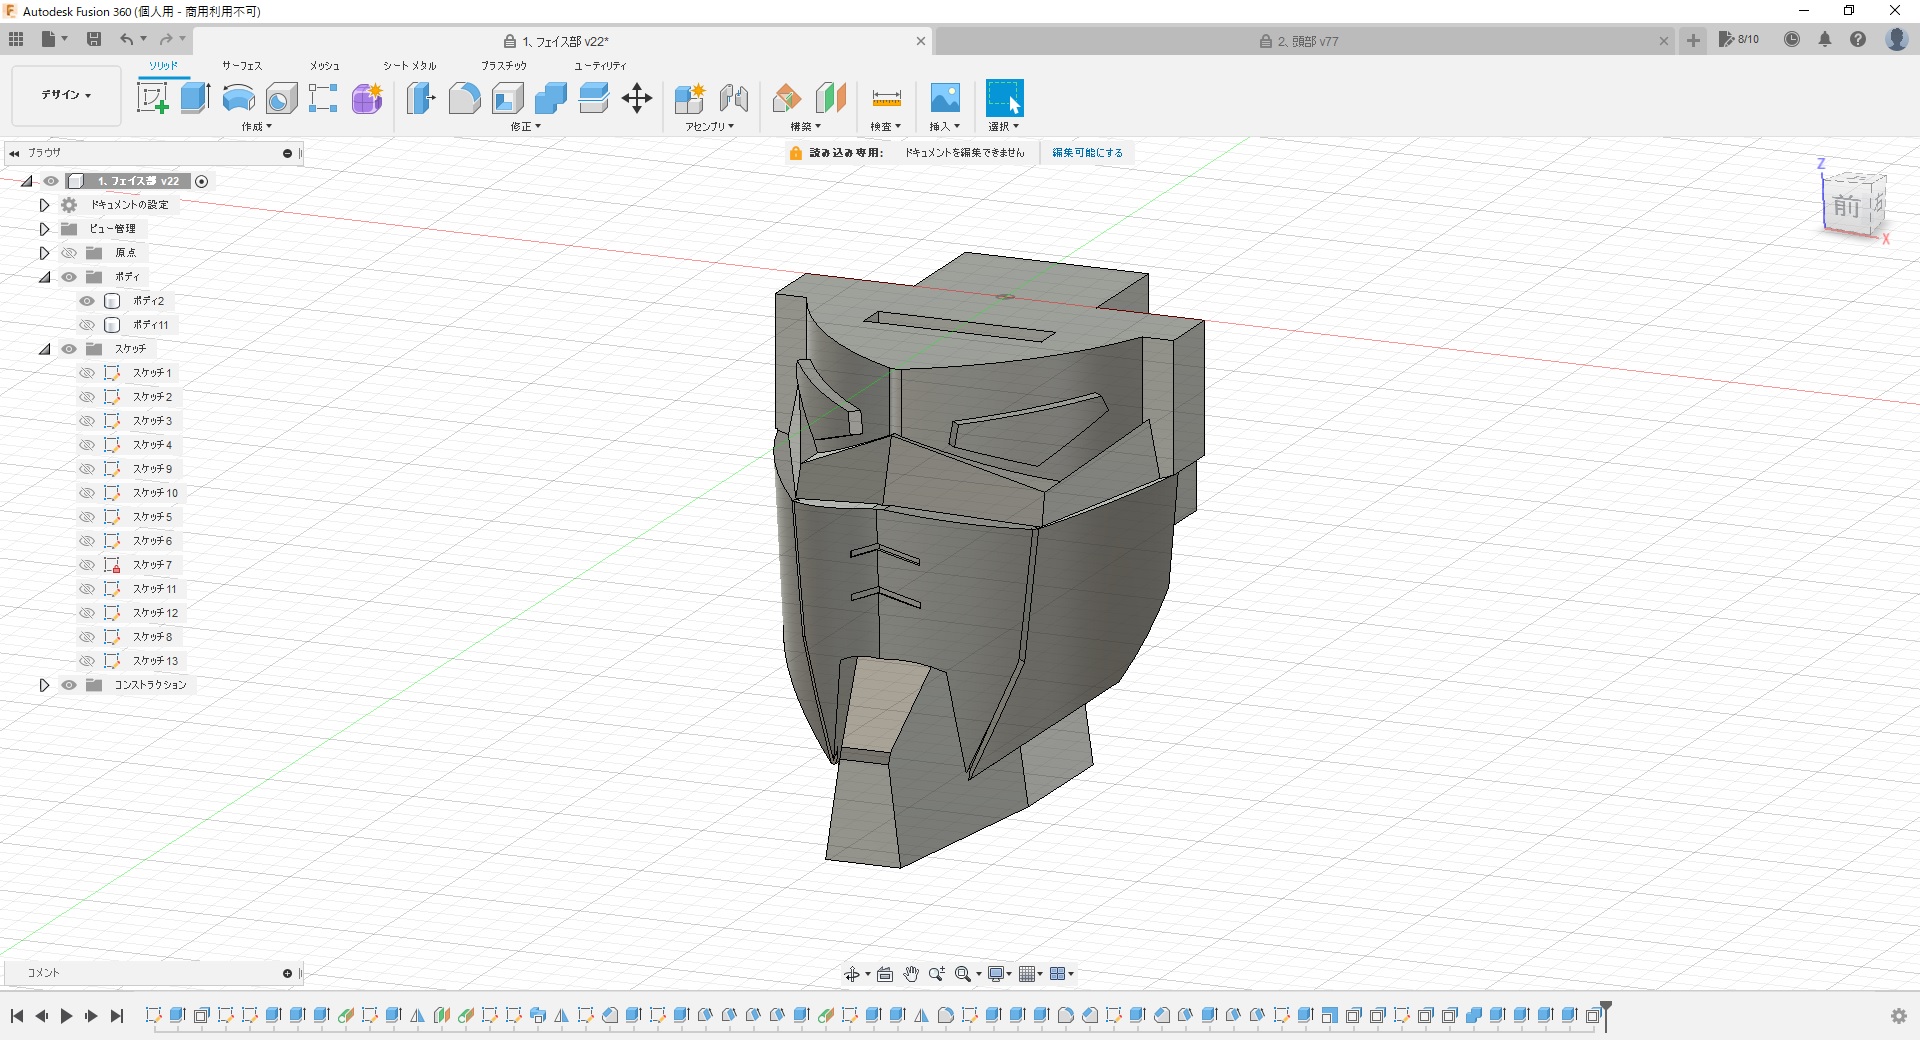
Task: Click the Measure tool icon
Action: tap(886, 98)
